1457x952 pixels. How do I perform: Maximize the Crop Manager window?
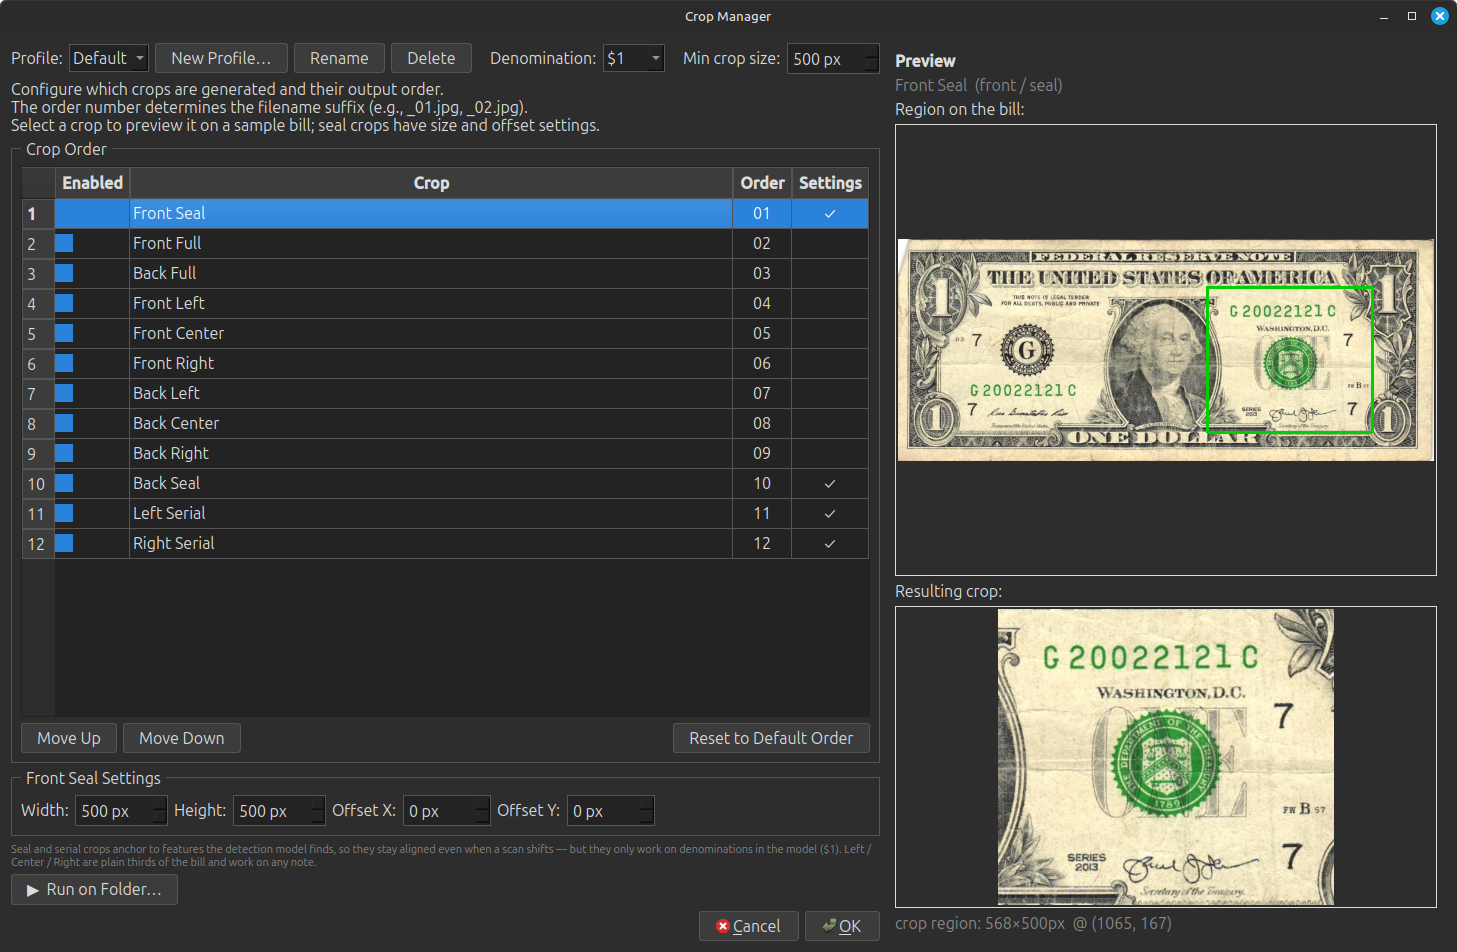[1412, 16]
